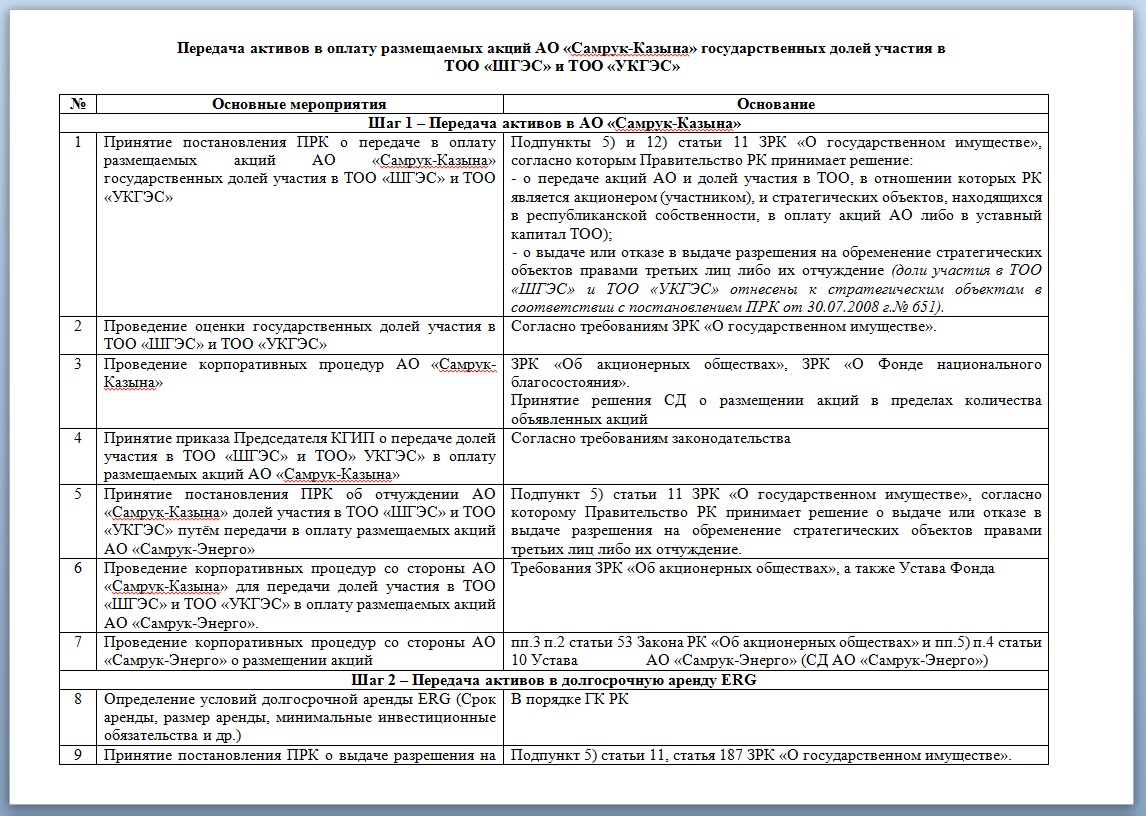Click the "Основные мероприятия" column header
Image resolution: width=1146 pixels, height=816 pixels.
[300, 104]
